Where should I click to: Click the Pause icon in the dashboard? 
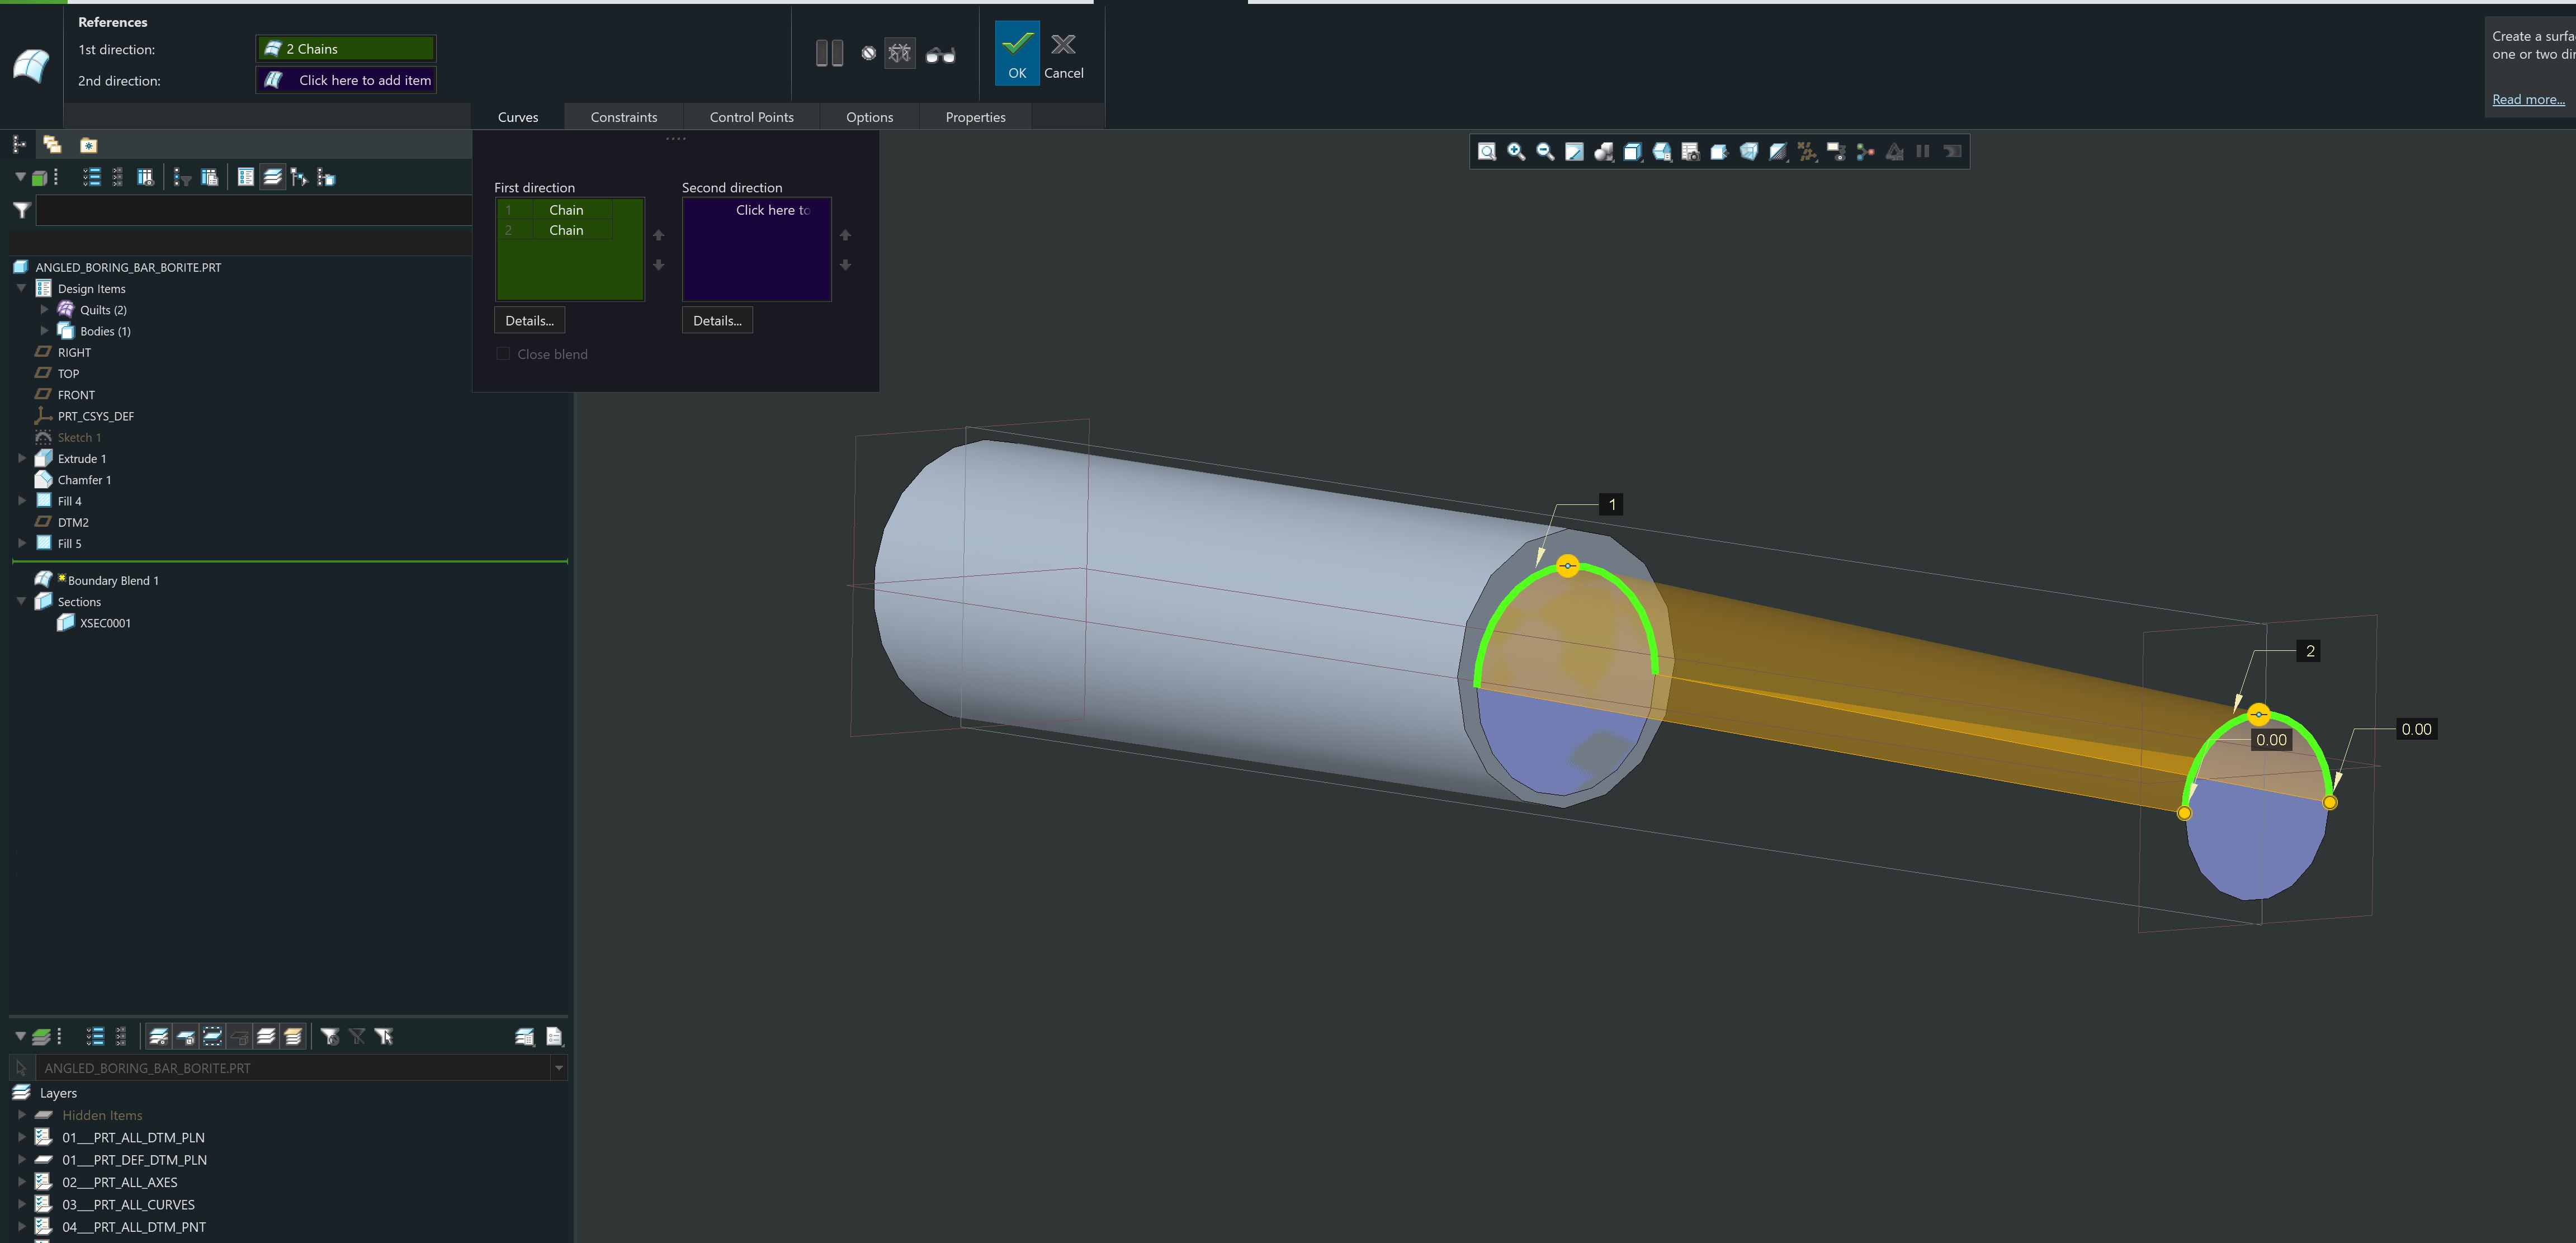[x=830, y=52]
